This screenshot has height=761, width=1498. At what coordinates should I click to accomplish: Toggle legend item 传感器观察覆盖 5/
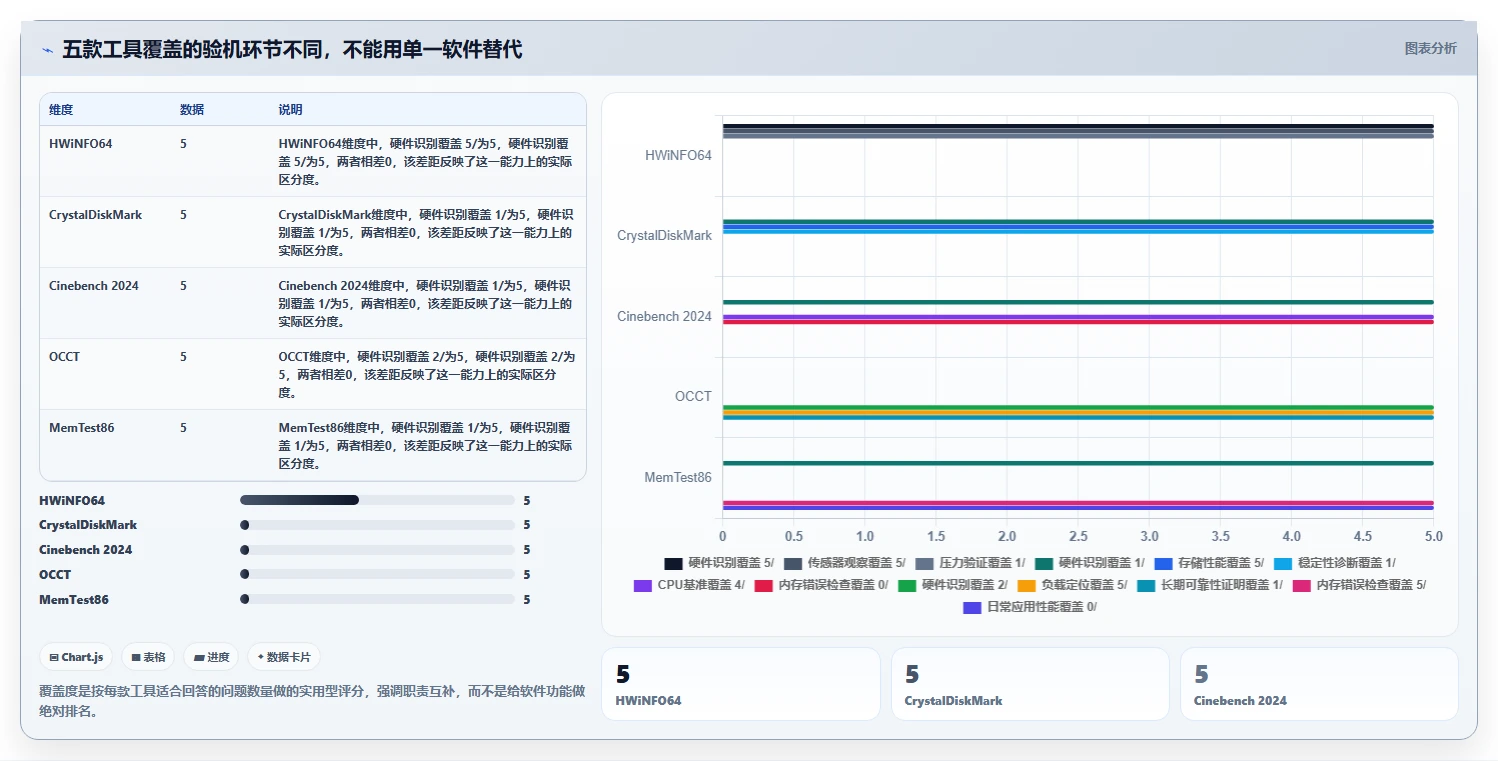845,563
